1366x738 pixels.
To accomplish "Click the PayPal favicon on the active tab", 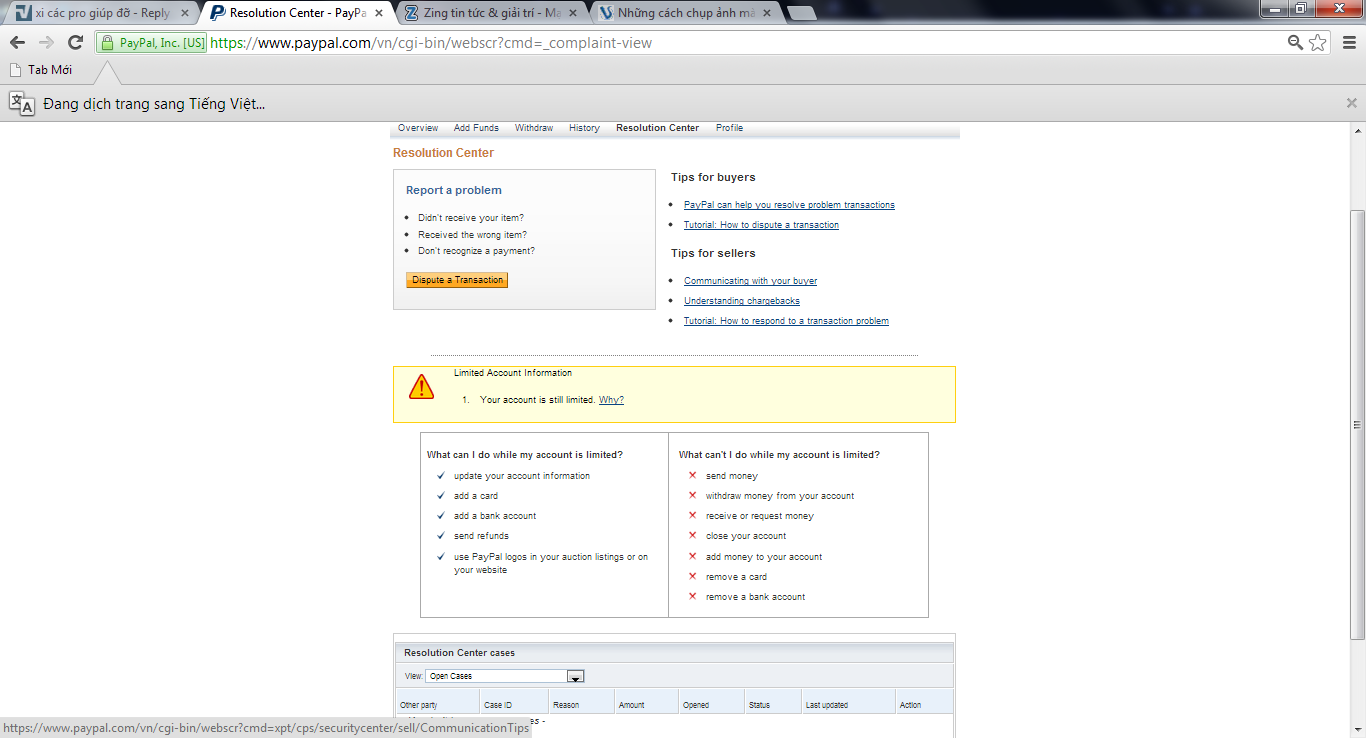I will [x=217, y=13].
